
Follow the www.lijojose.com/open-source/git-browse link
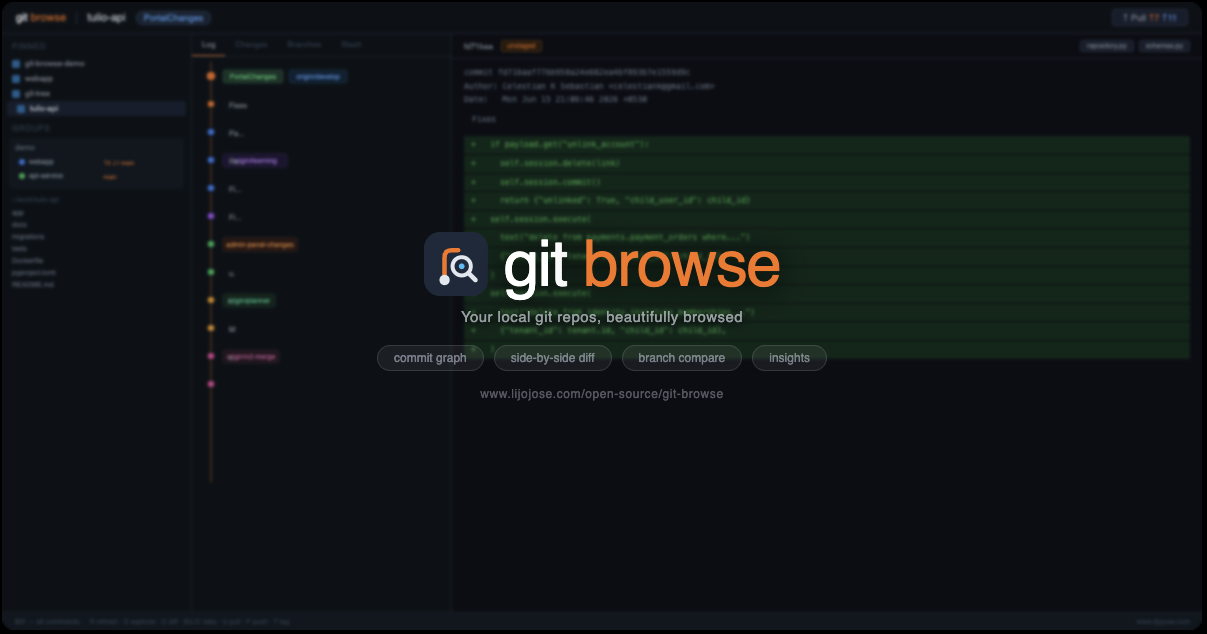601,394
